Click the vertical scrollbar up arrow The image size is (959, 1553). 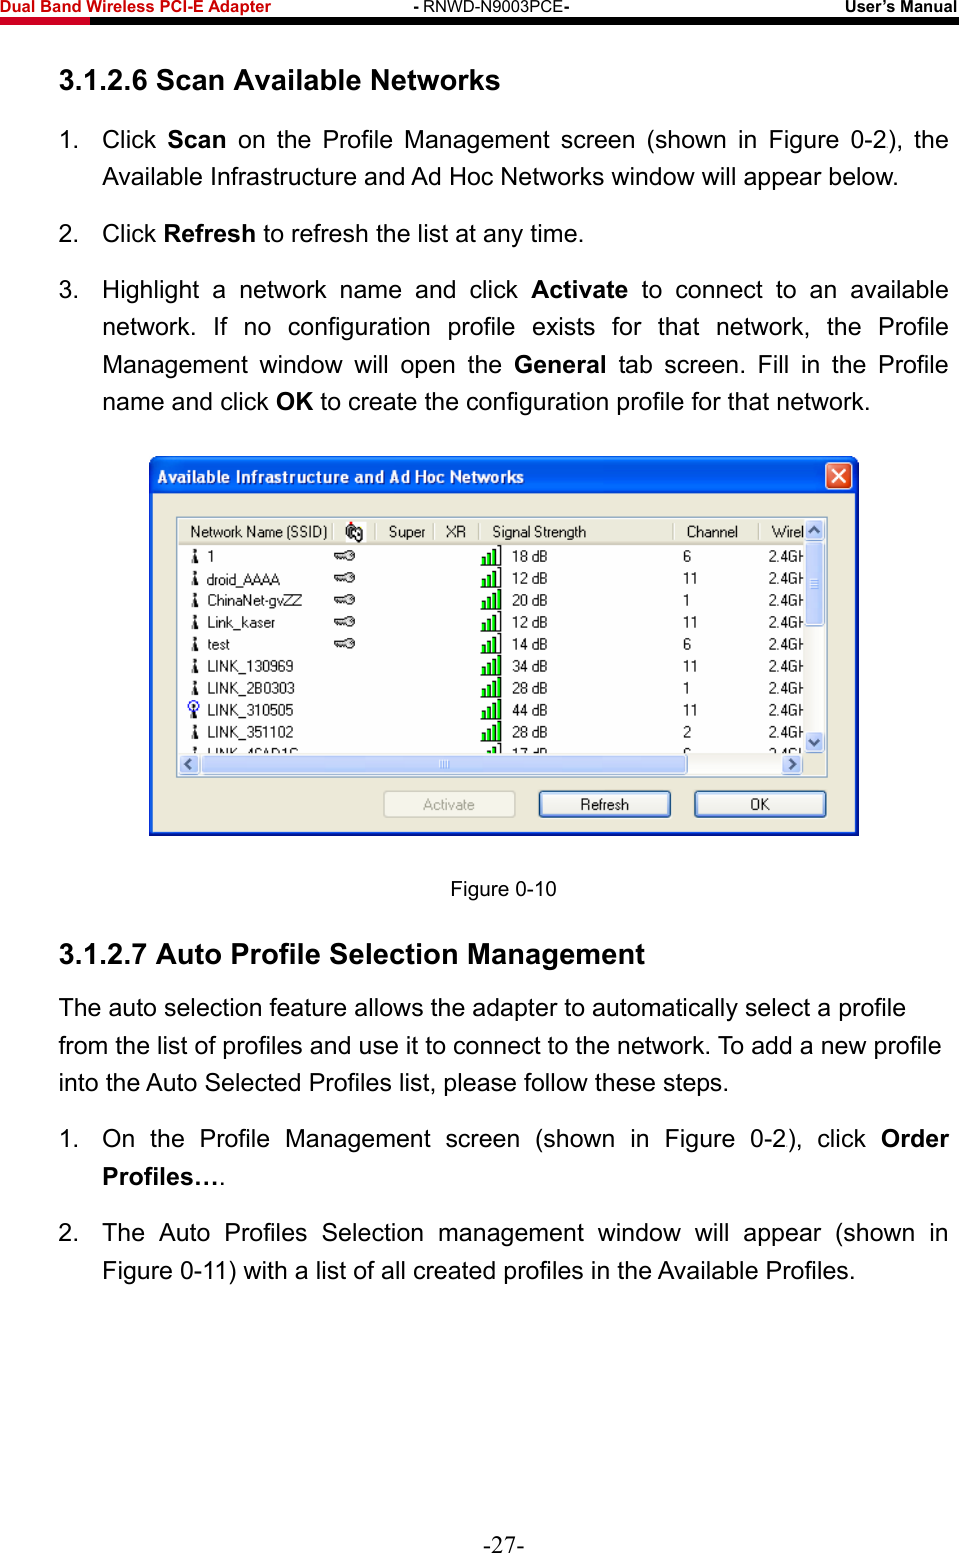[814, 531]
